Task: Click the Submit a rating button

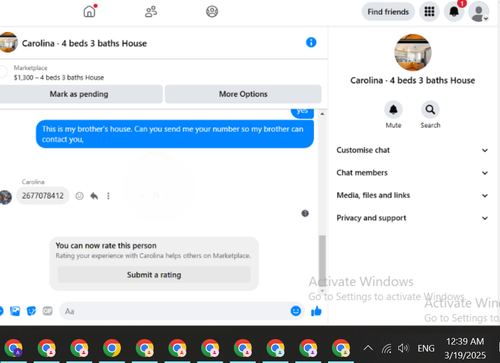Action: click(154, 275)
